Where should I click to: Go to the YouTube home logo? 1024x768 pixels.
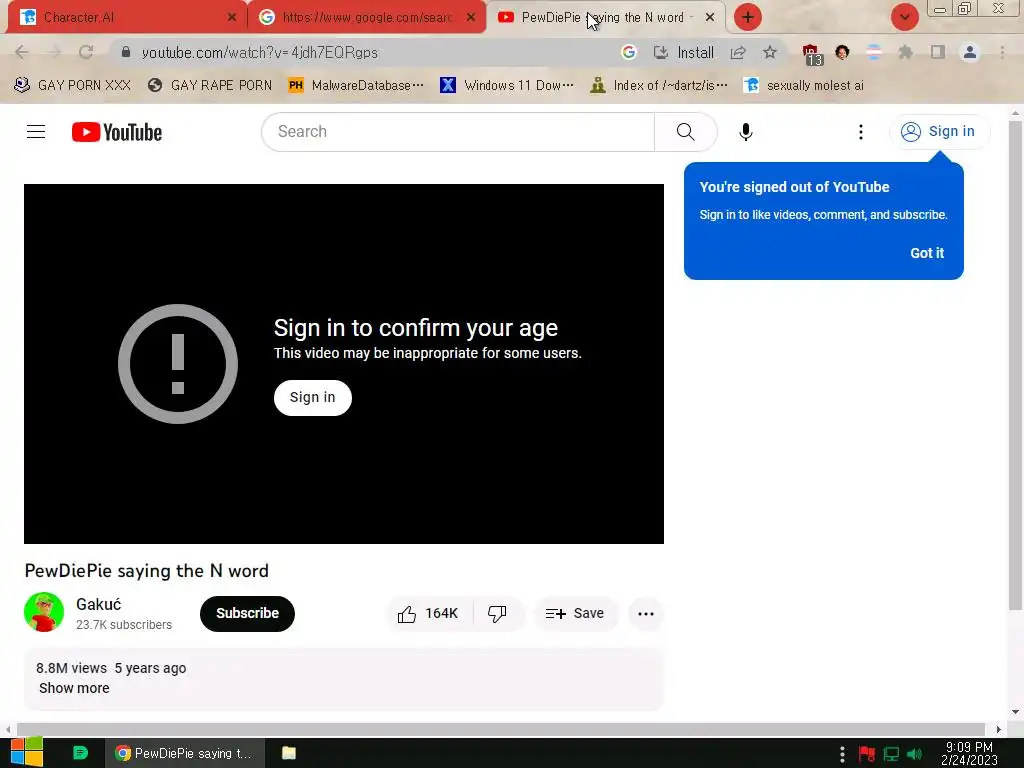(x=117, y=132)
